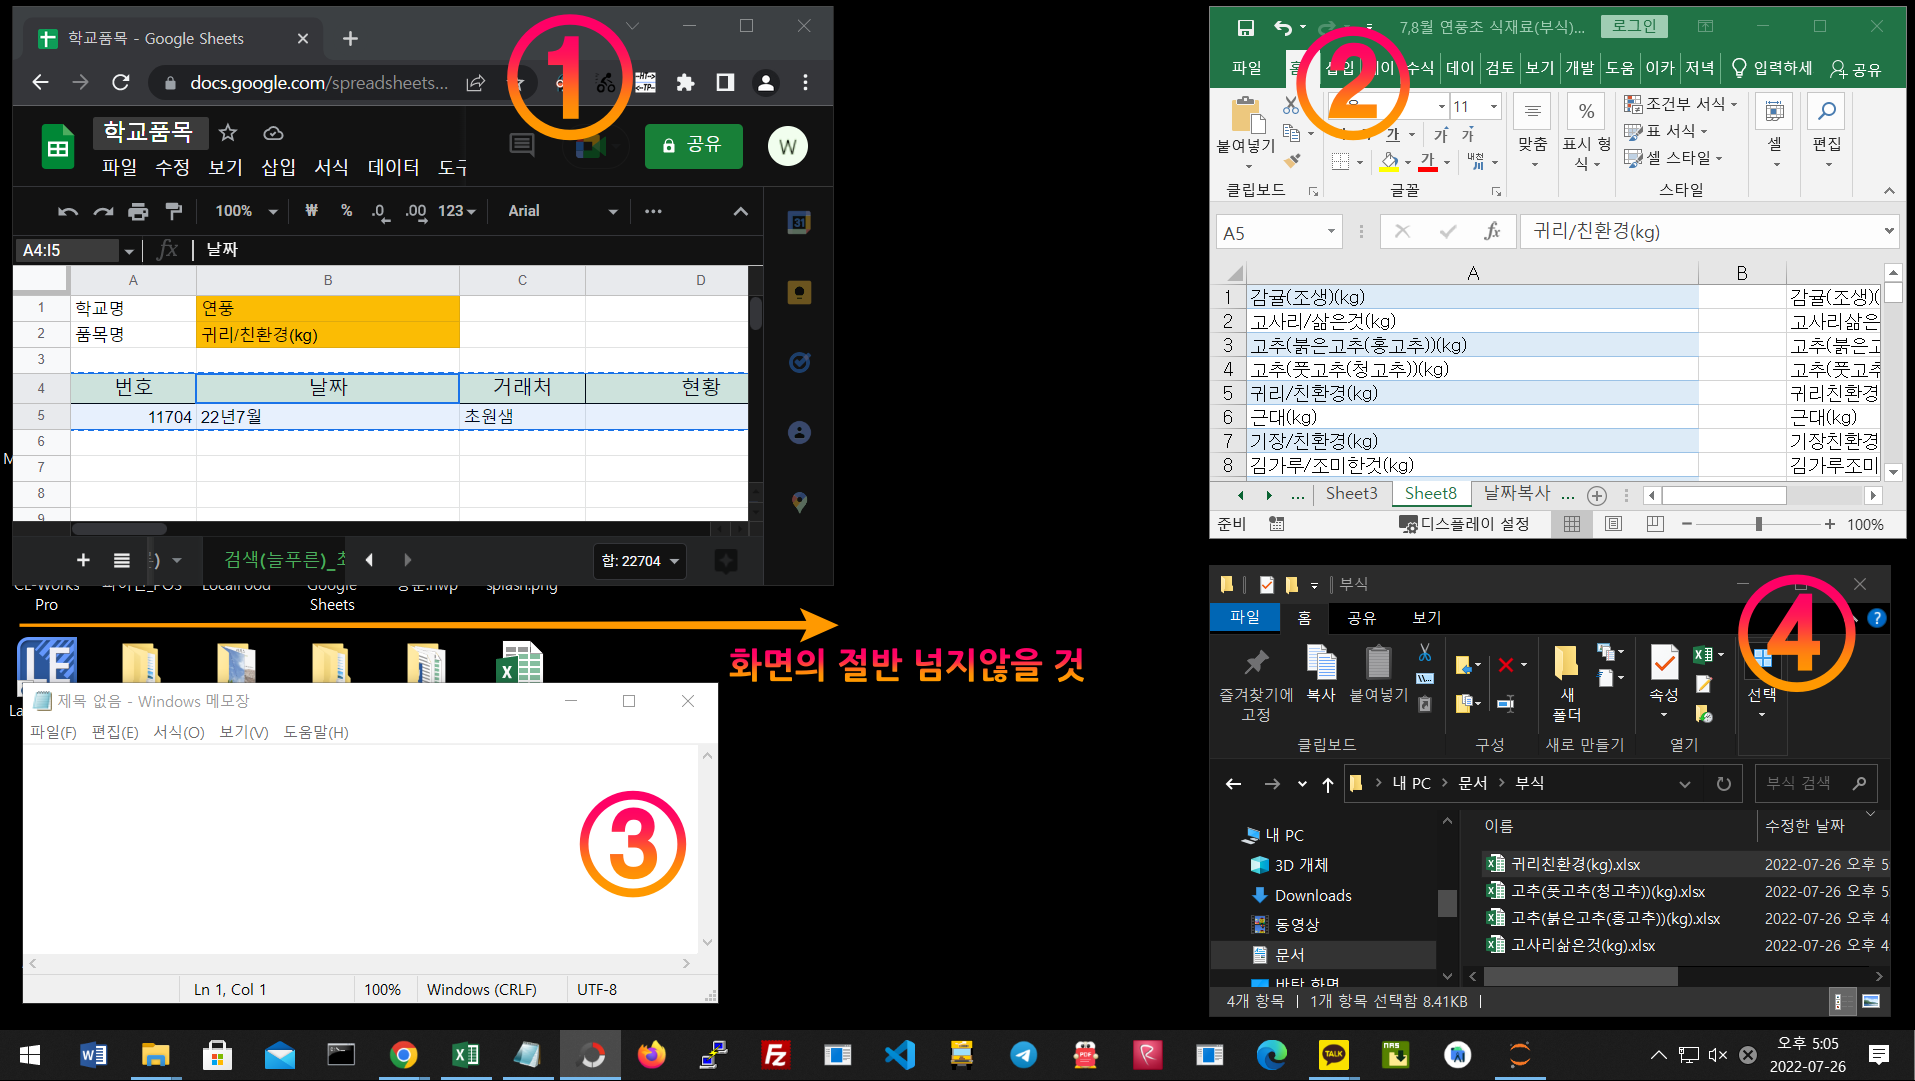Star the 학교품목 spreadsheet

point(228,133)
